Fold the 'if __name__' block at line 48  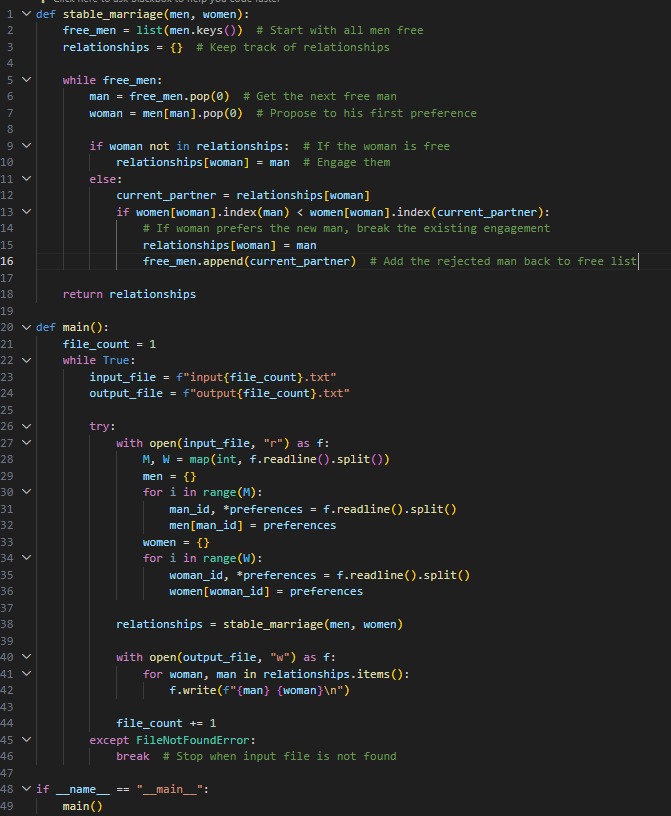click(x=26, y=789)
